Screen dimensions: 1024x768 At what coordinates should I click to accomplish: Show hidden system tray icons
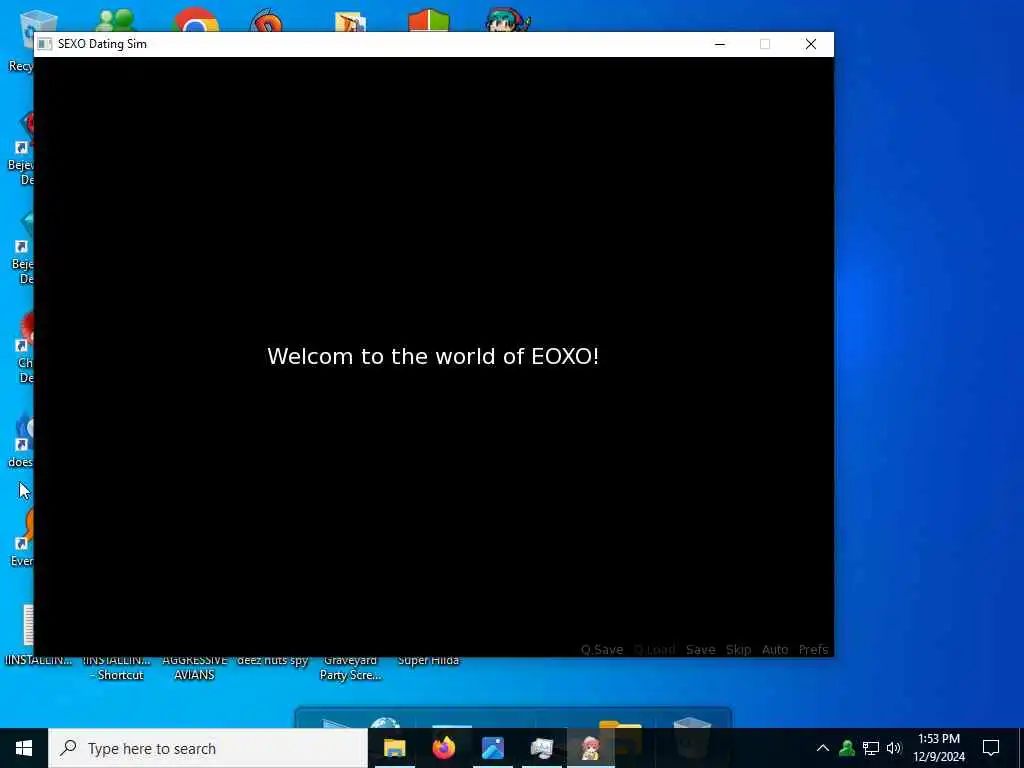823,748
